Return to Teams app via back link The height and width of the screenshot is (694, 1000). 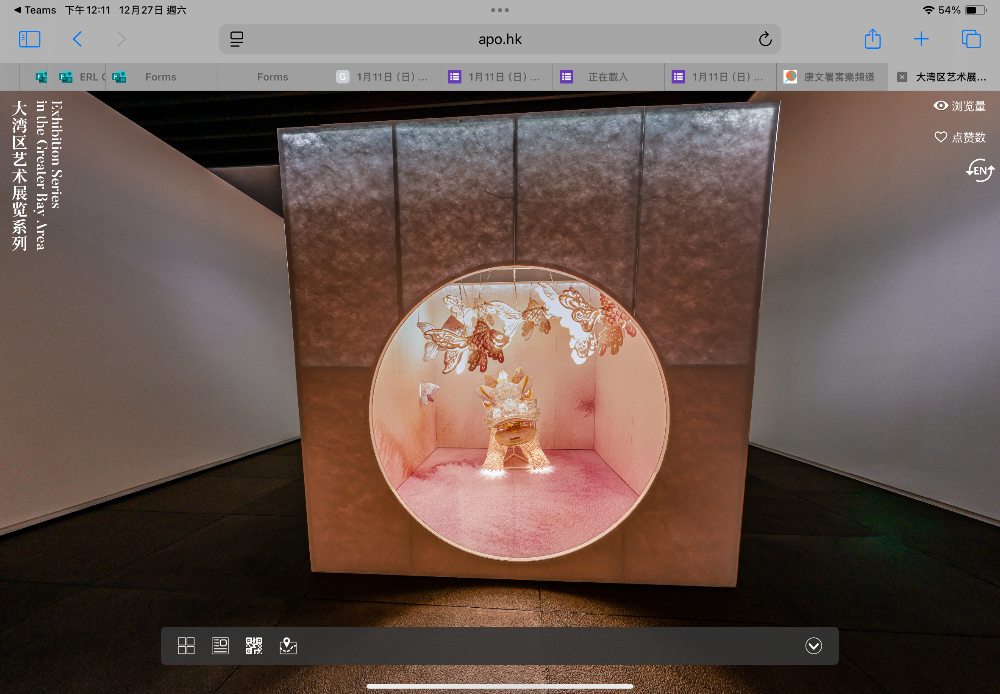point(35,10)
